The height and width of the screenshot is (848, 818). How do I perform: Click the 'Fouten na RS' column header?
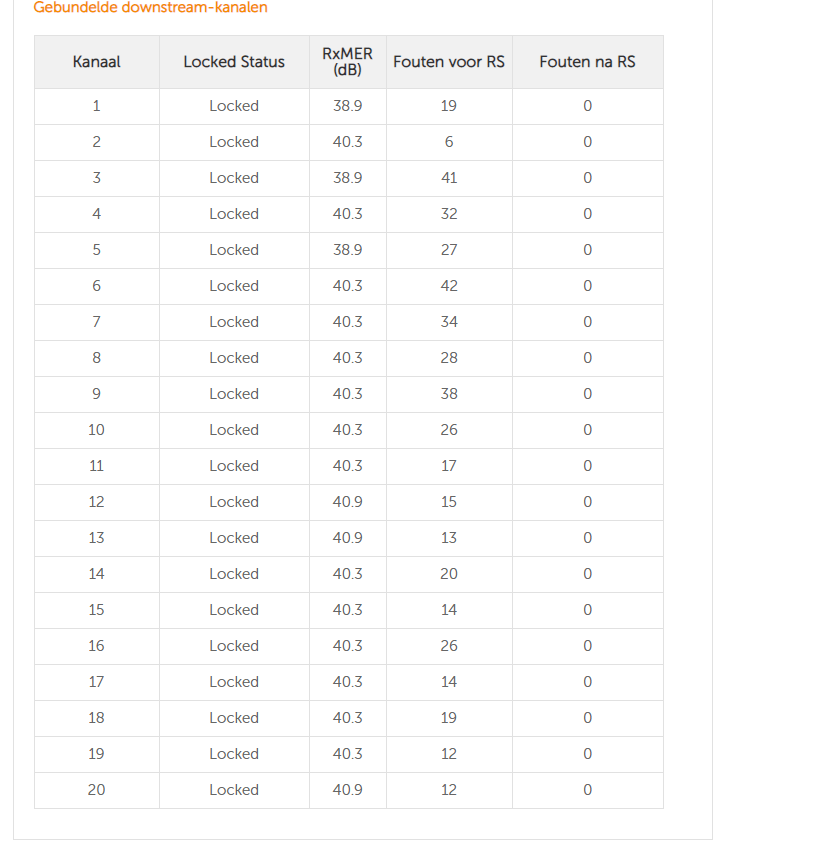587,62
